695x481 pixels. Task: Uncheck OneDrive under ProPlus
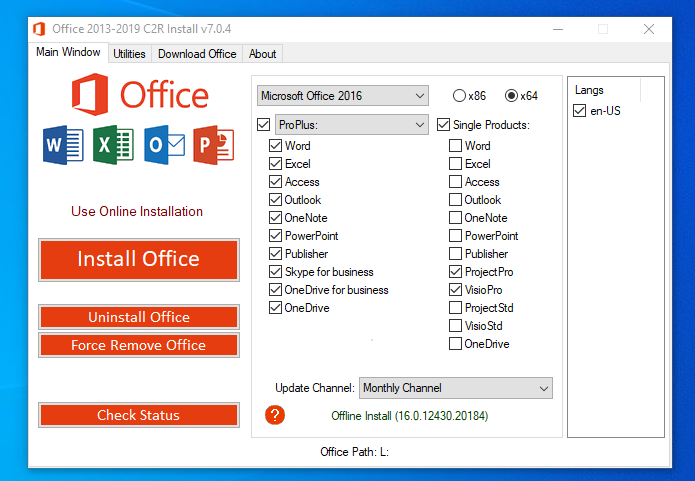click(275, 308)
